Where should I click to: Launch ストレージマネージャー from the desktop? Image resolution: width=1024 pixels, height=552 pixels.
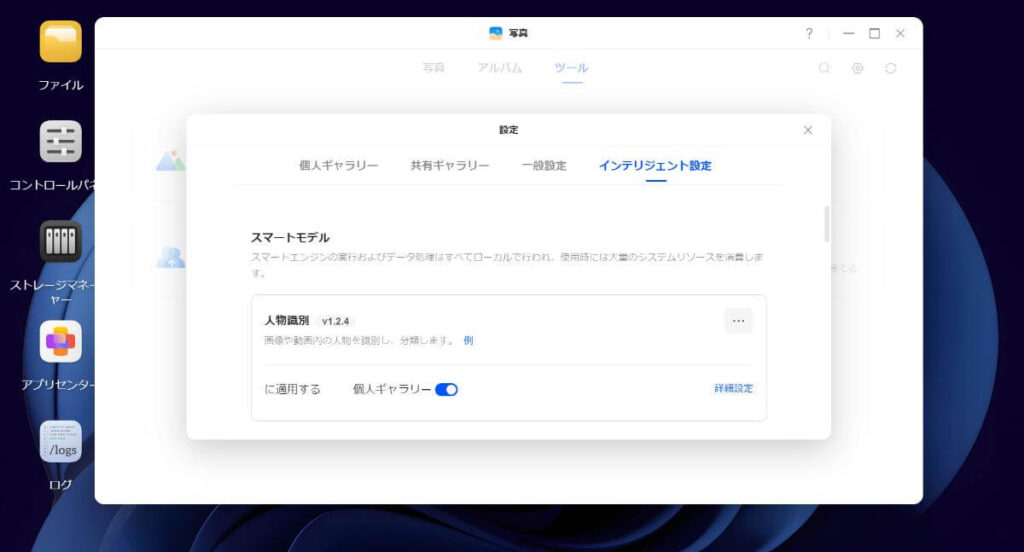pos(60,242)
